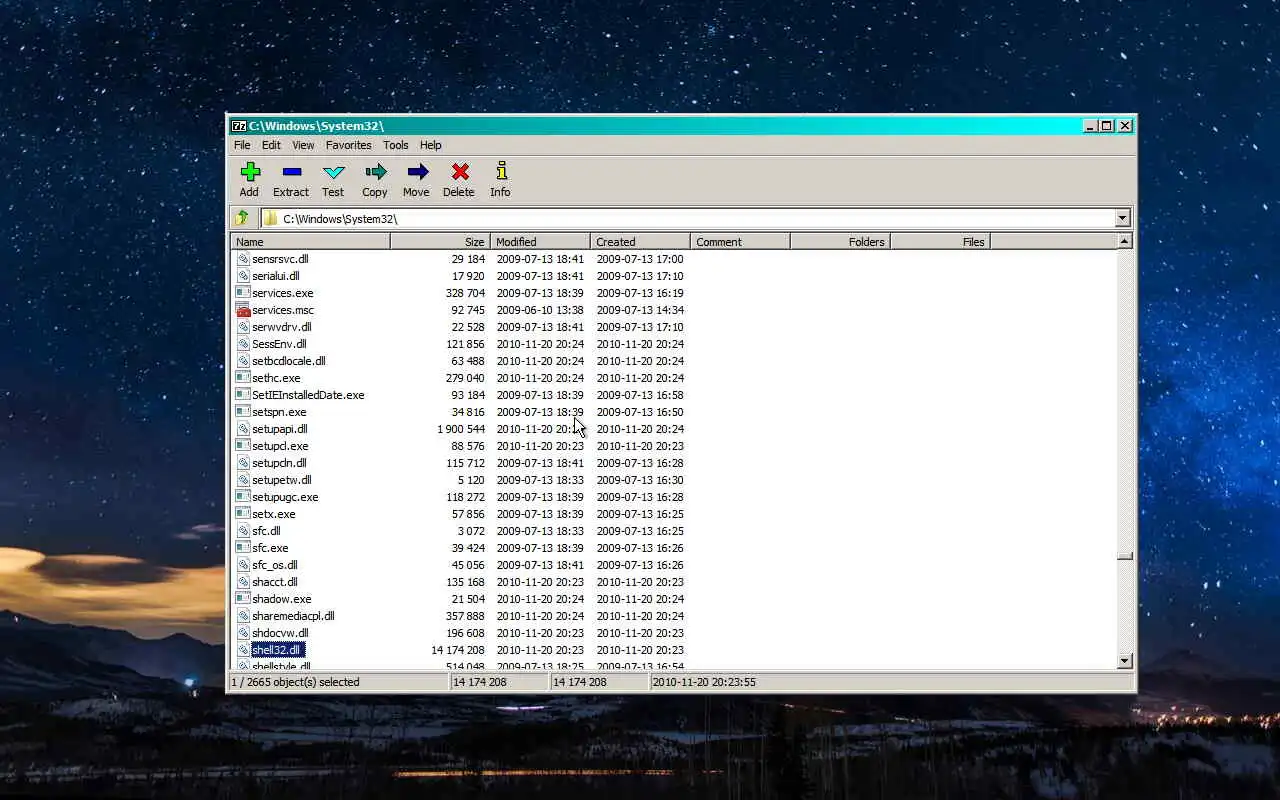Select the file setbcdlocale.dll
1280x800 pixels.
coord(288,361)
